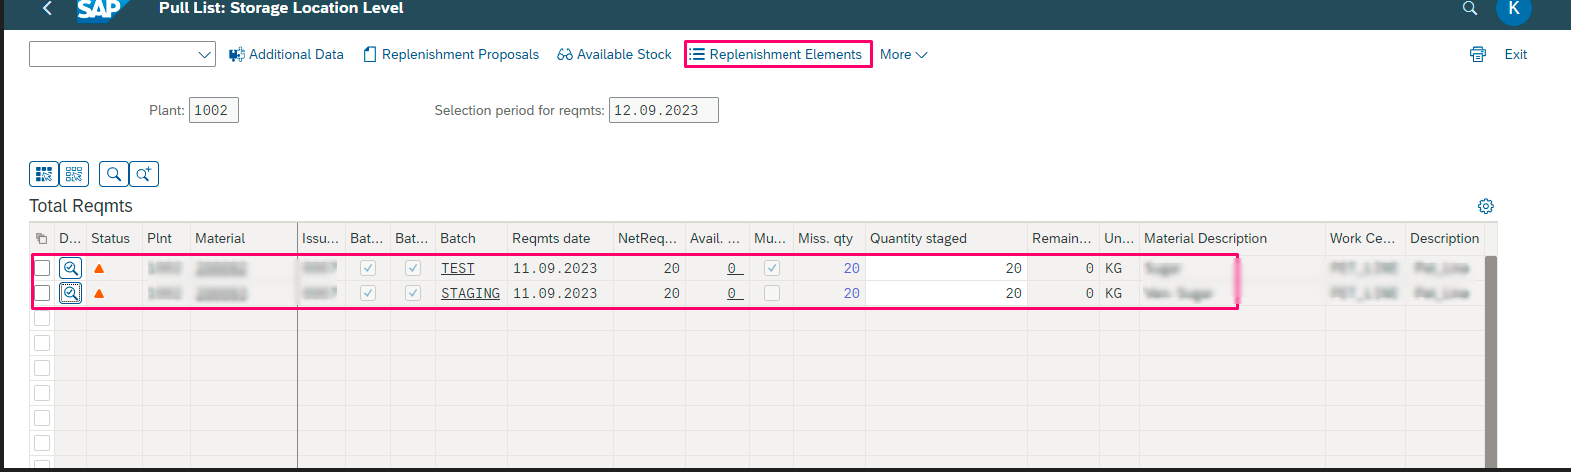Click the Find magnifier icon above table
Image resolution: width=1571 pixels, height=472 pixels.
[x=114, y=174]
